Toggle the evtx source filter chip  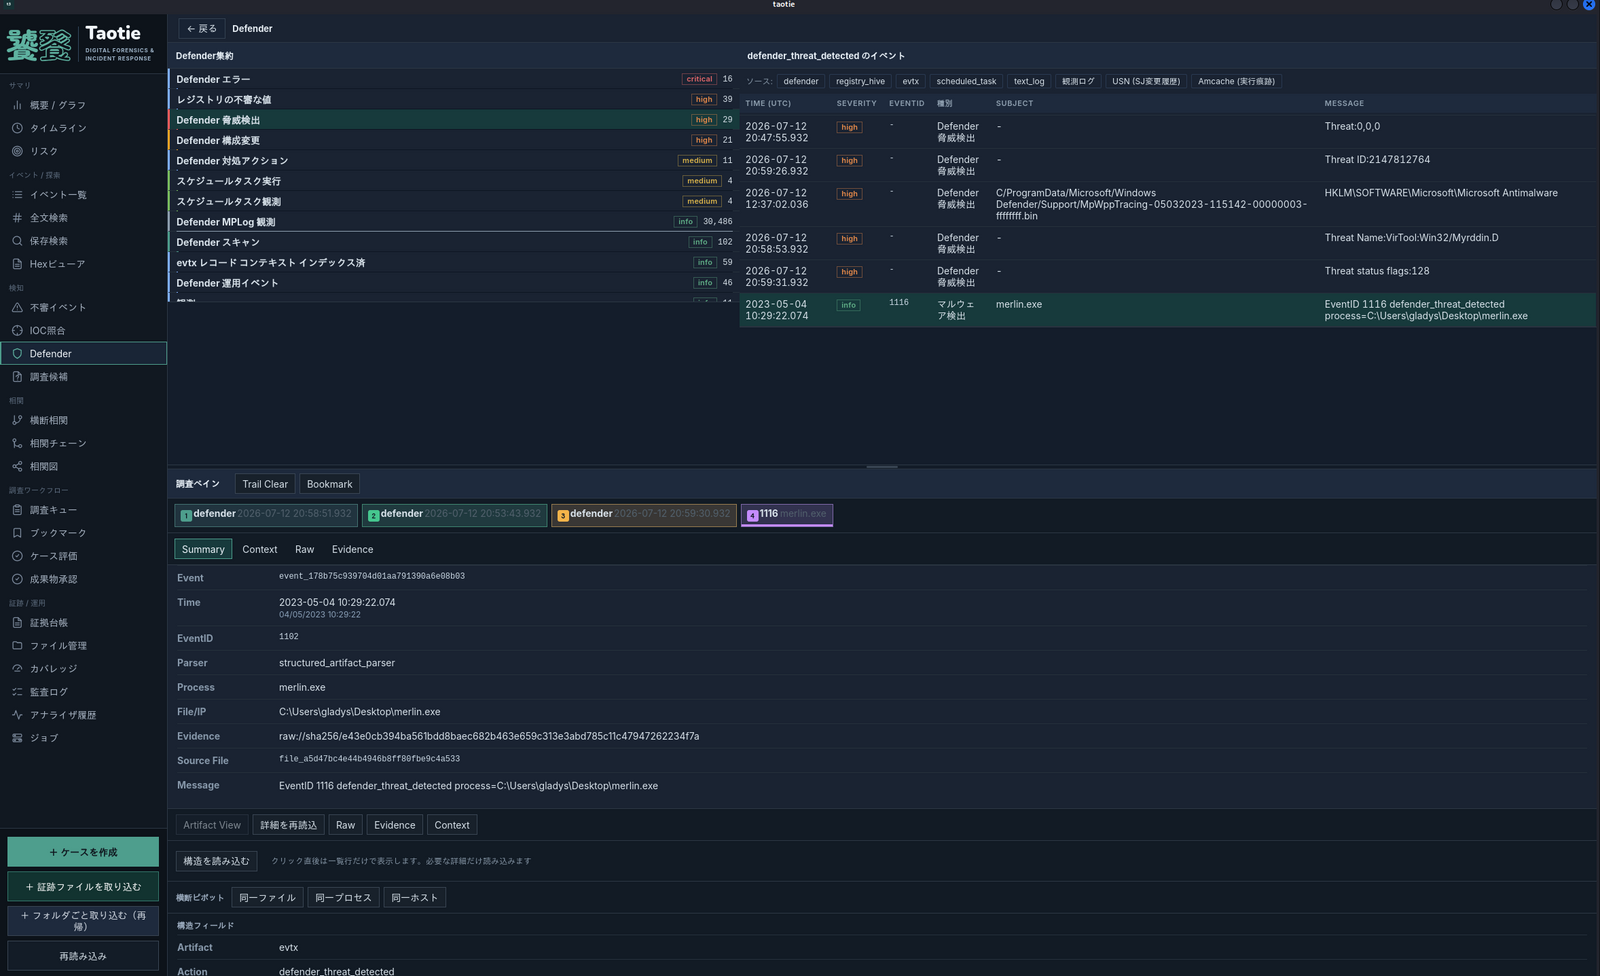pyautogui.click(x=910, y=81)
